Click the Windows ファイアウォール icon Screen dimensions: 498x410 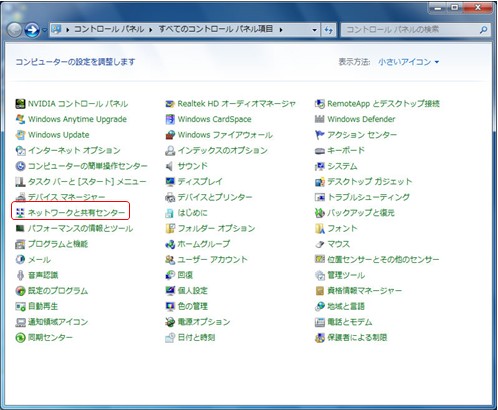pyautogui.click(x=170, y=135)
